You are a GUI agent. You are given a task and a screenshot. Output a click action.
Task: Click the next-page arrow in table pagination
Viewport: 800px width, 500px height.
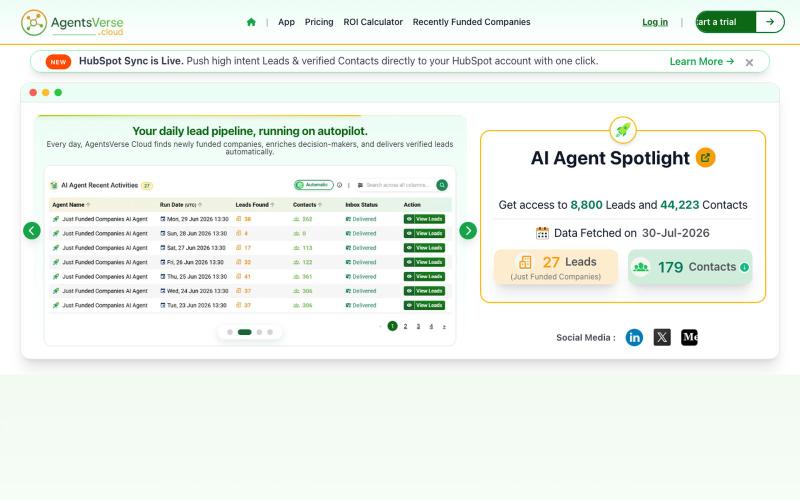(444, 327)
